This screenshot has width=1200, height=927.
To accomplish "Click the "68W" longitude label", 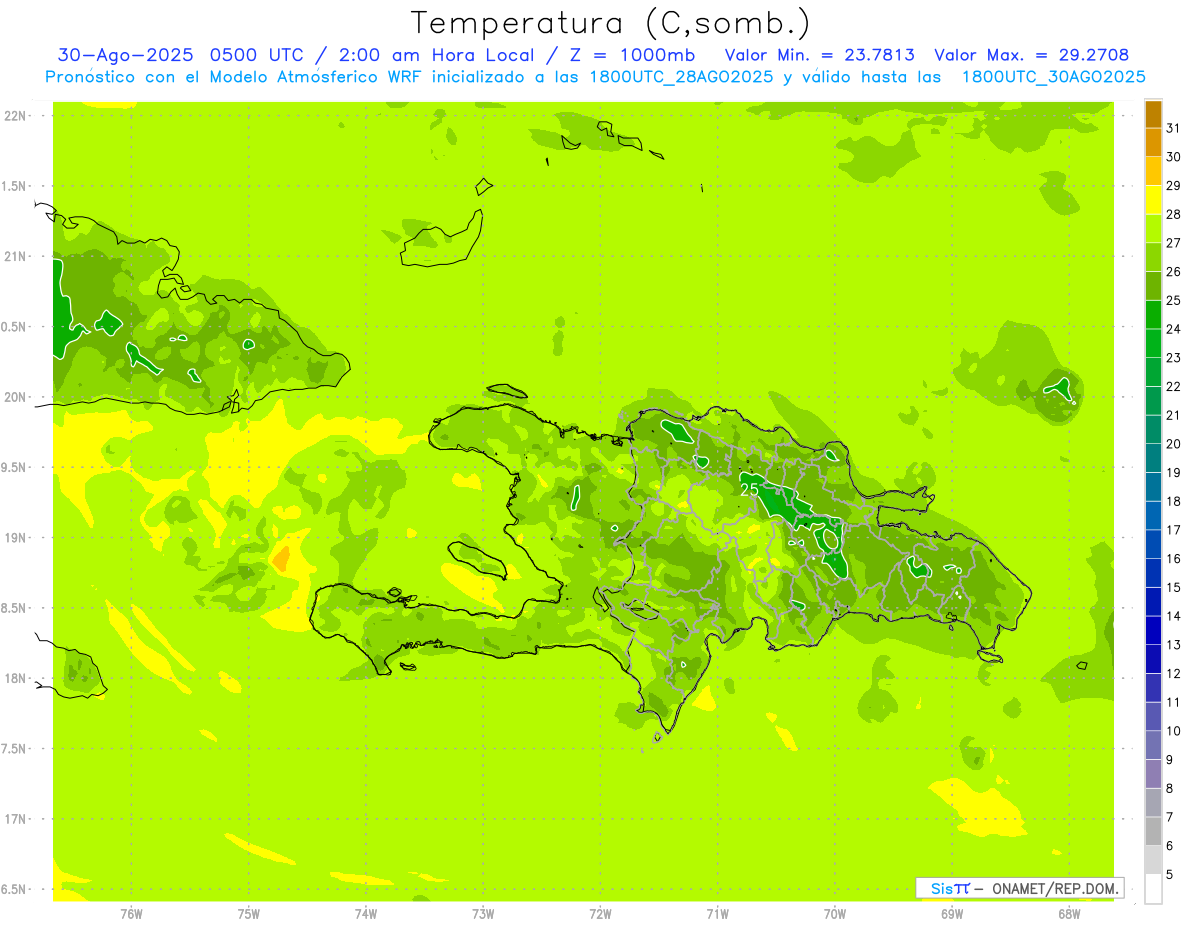I will click(1069, 914).
